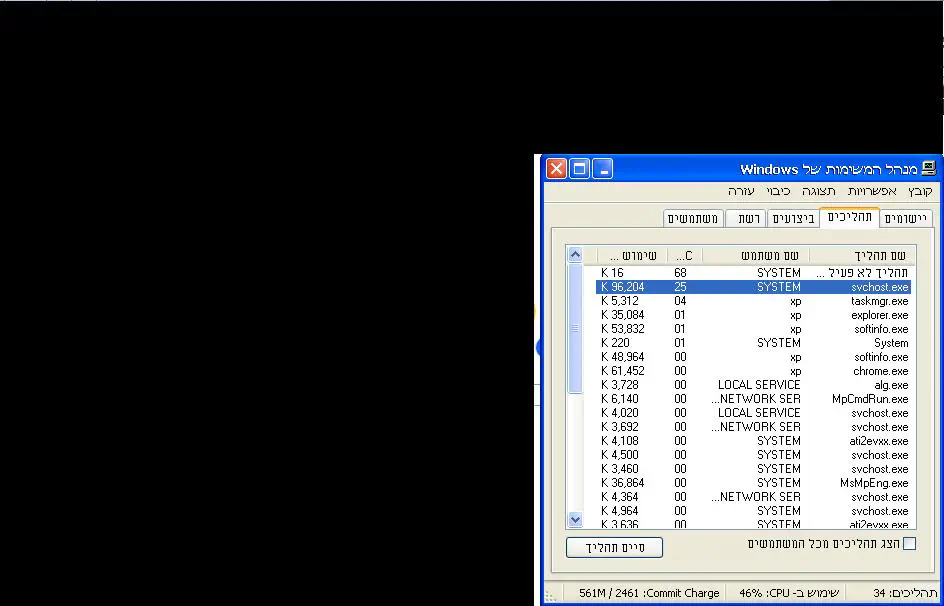Switch to the יישומים (Applications) tab
Image resolution: width=944 pixels, height=606 pixels.
(906, 219)
